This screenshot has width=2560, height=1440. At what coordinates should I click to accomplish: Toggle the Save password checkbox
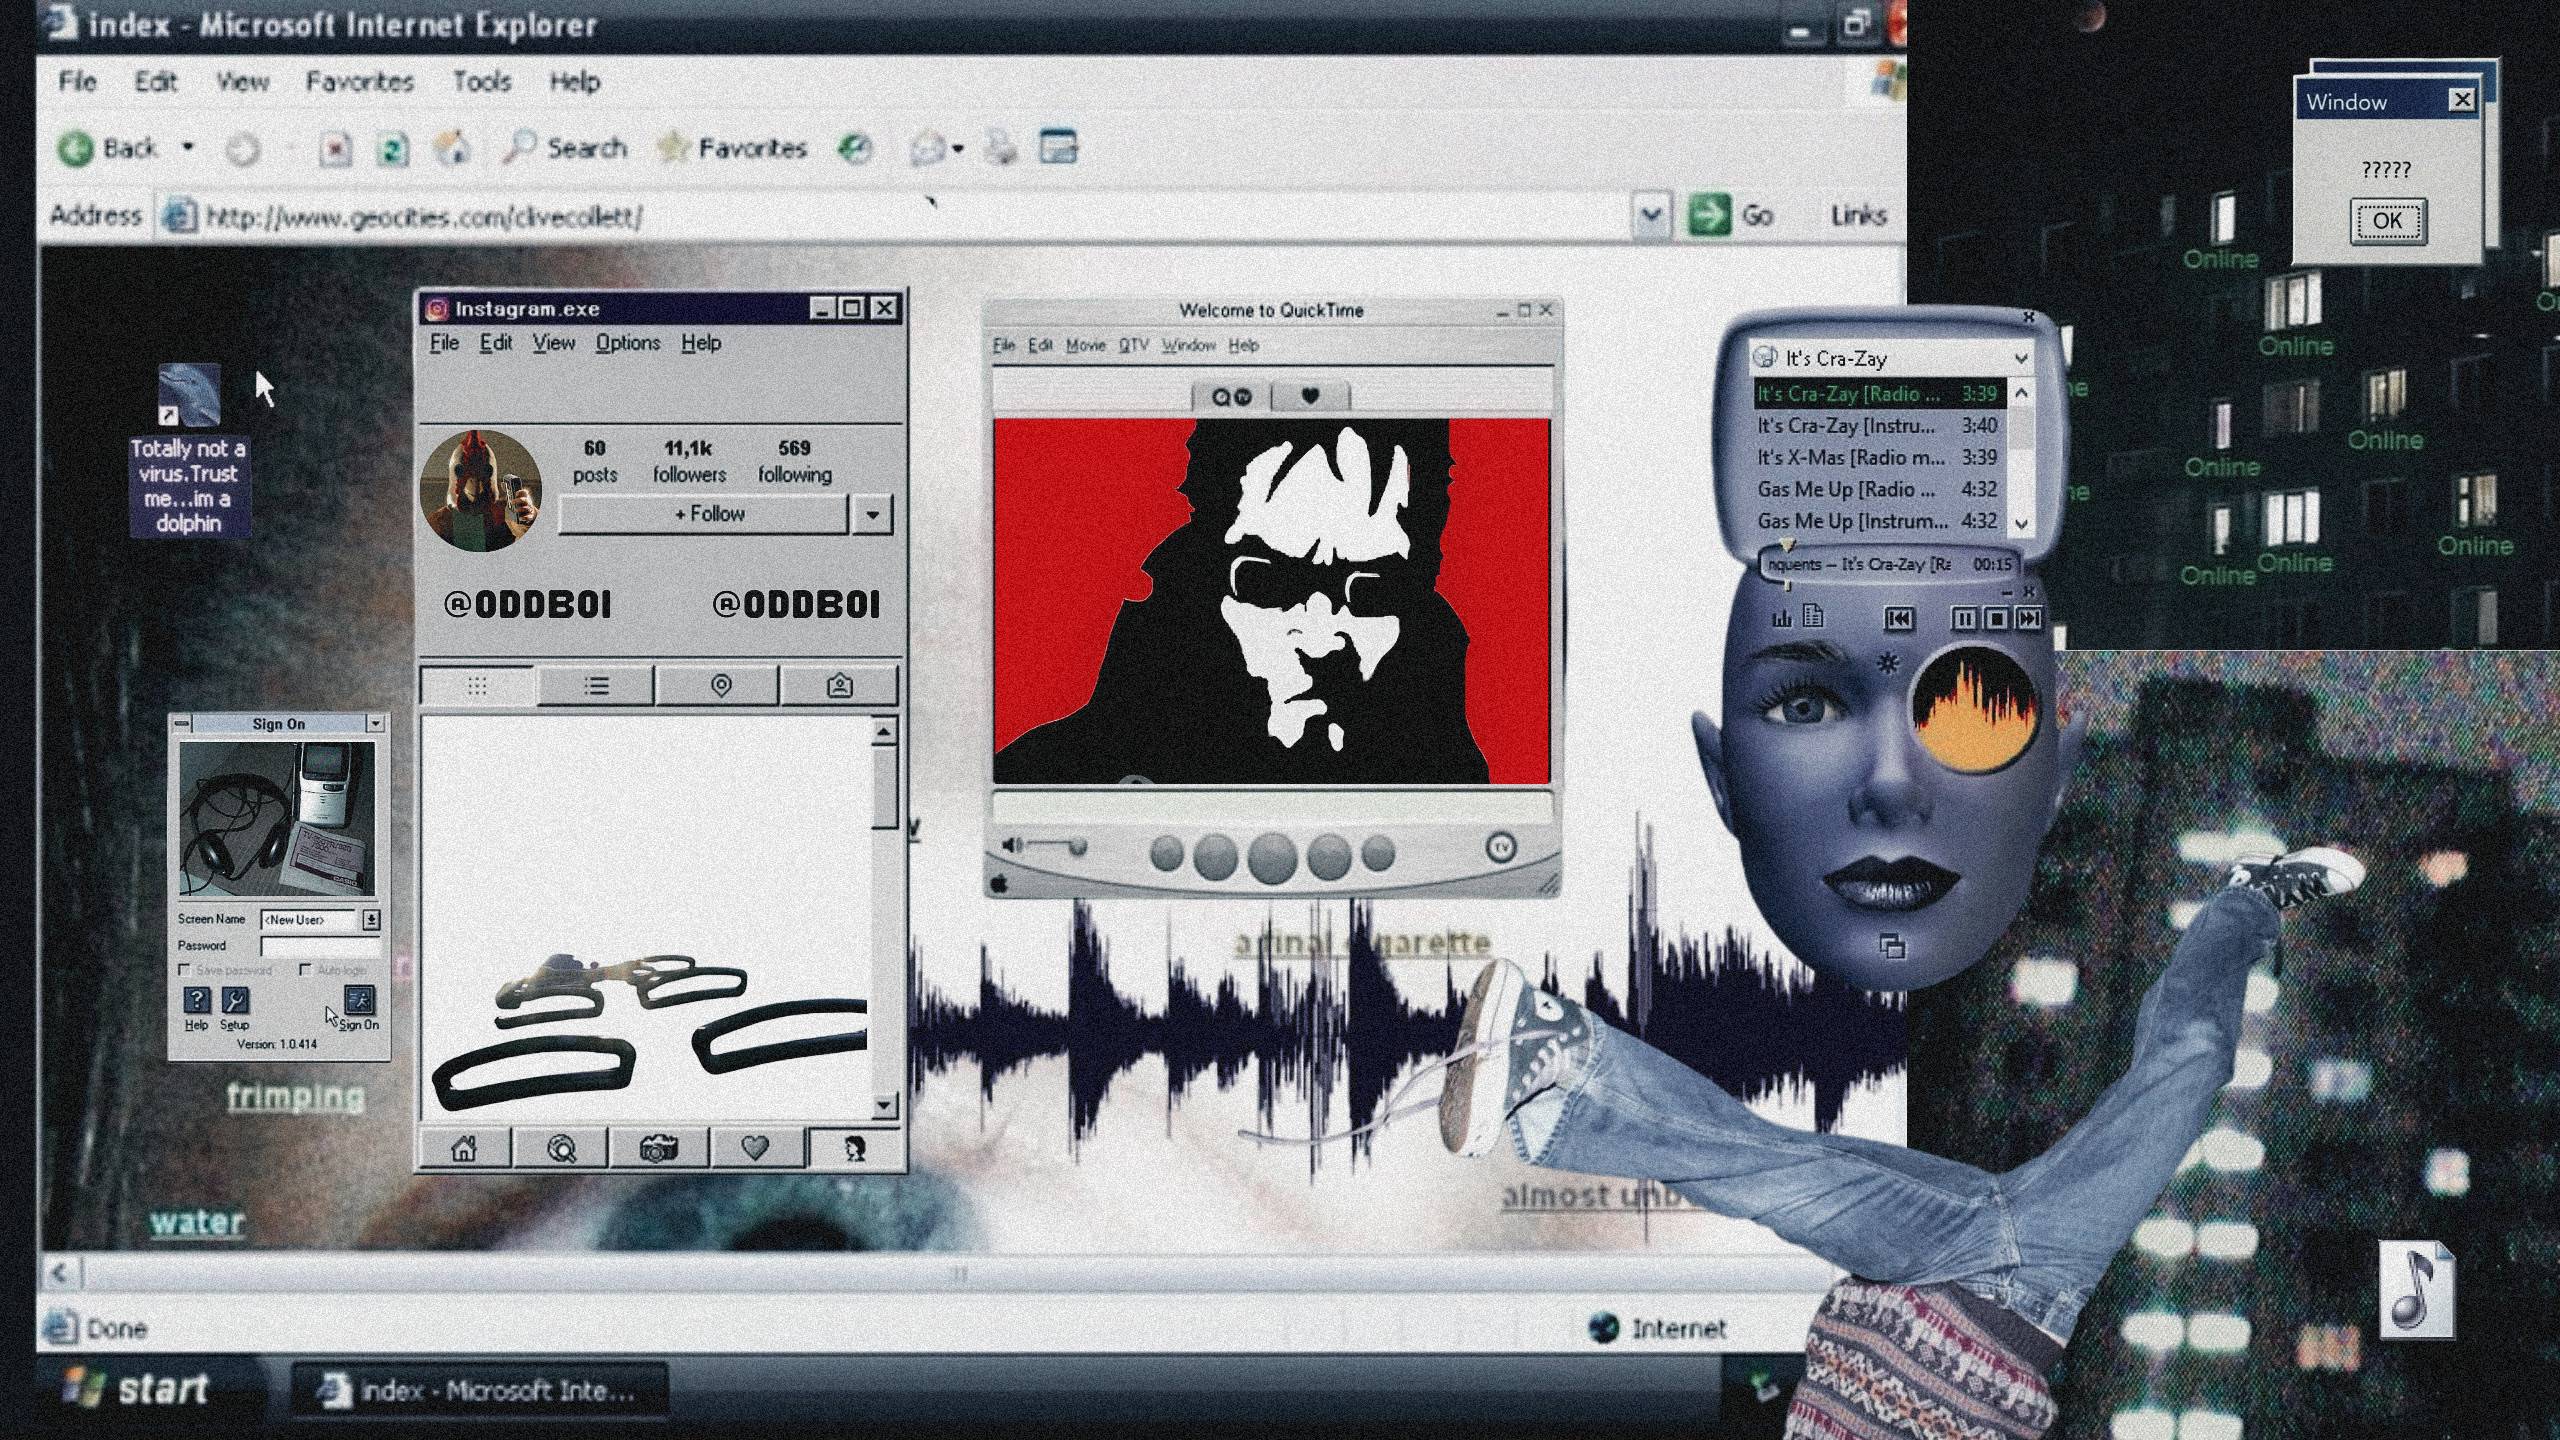[184, 970]
